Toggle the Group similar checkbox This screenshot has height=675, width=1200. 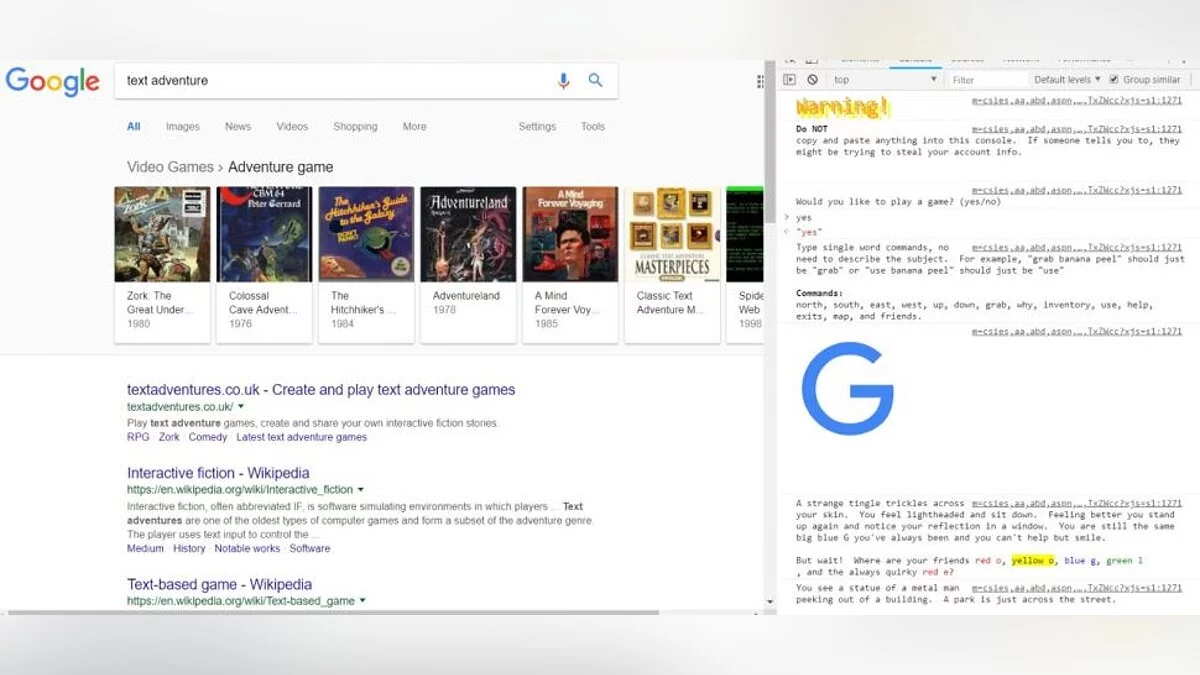click(1114, 80)
